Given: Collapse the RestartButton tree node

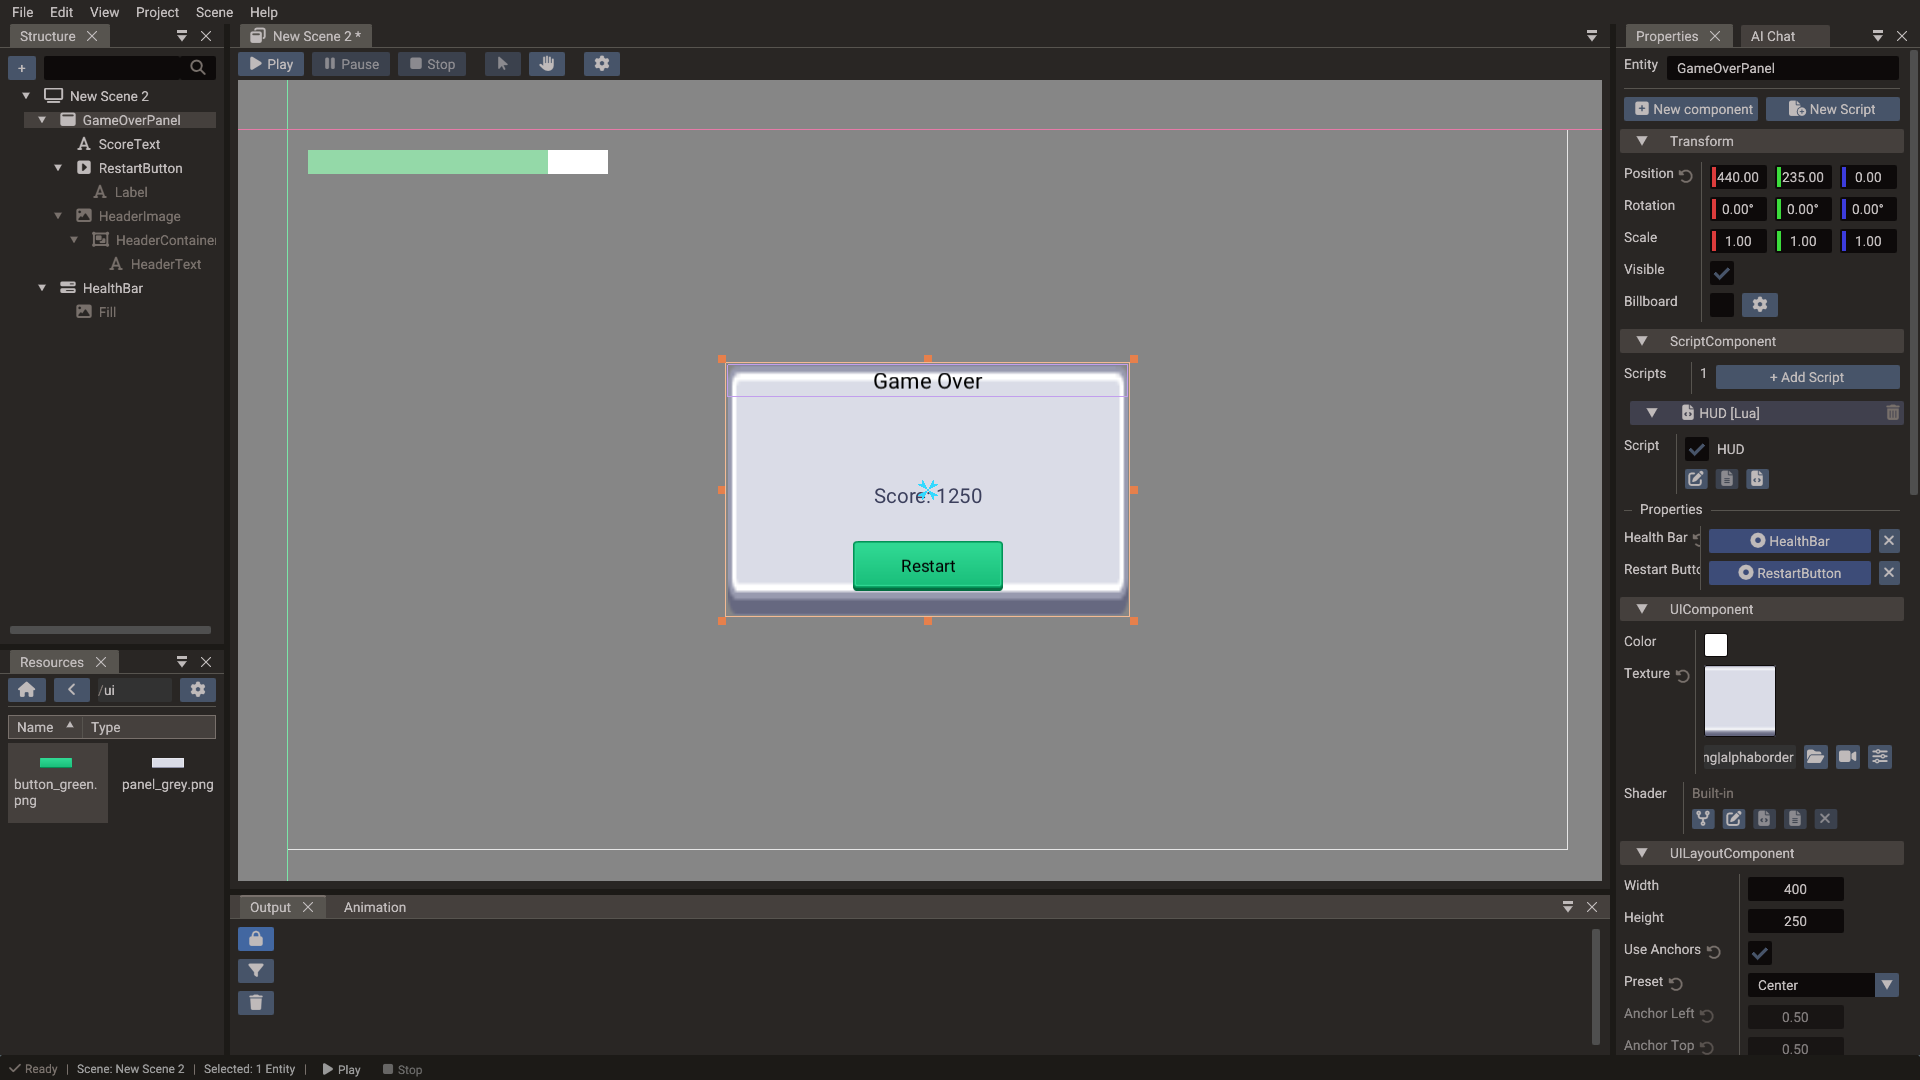Looking at the screenshot, I should tap(58, 168).
